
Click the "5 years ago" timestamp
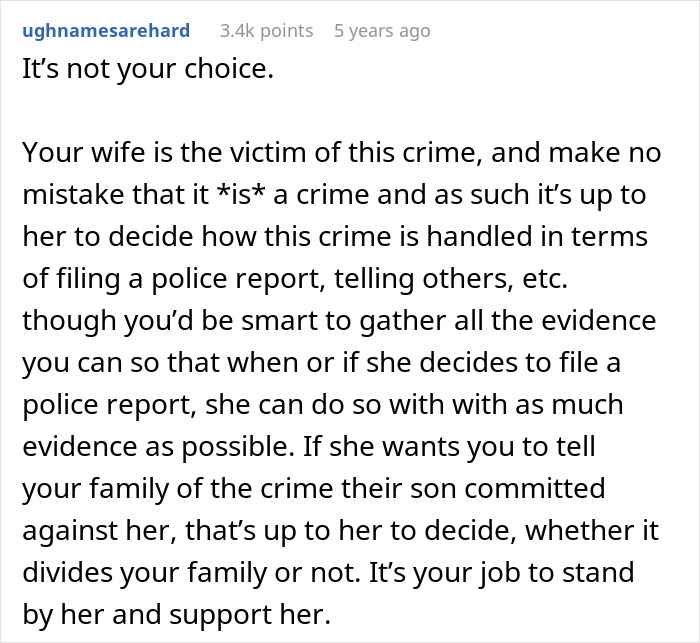[x=382, y=31]
